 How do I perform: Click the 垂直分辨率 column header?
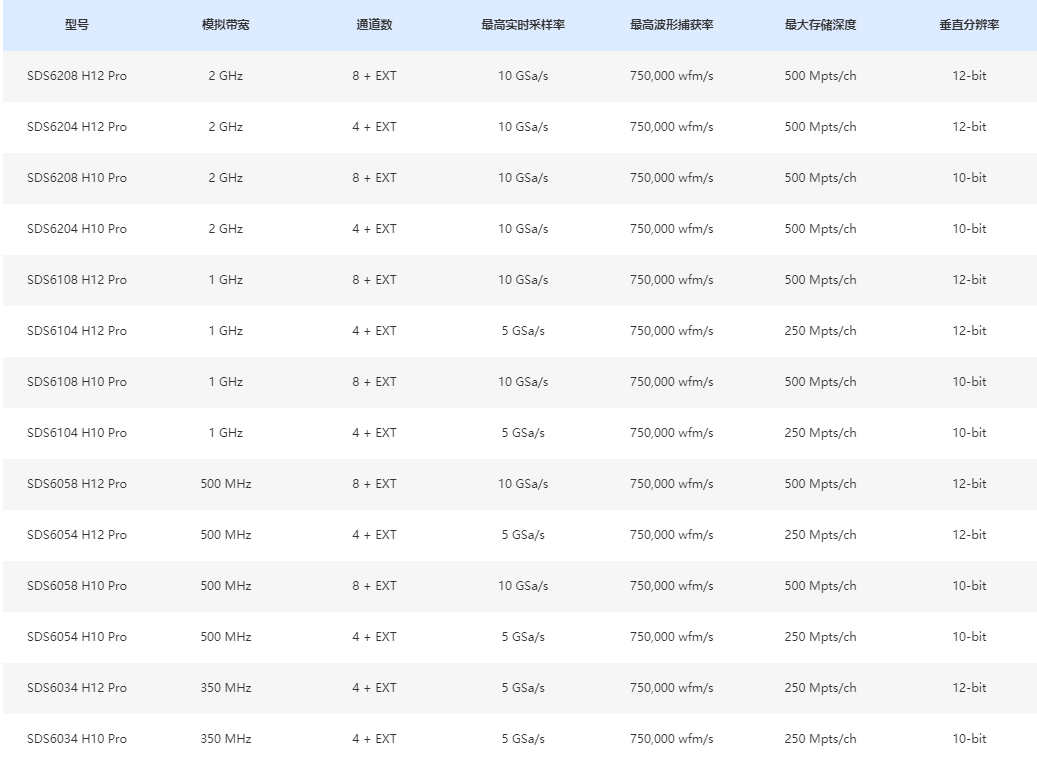[x=969, y=24]
